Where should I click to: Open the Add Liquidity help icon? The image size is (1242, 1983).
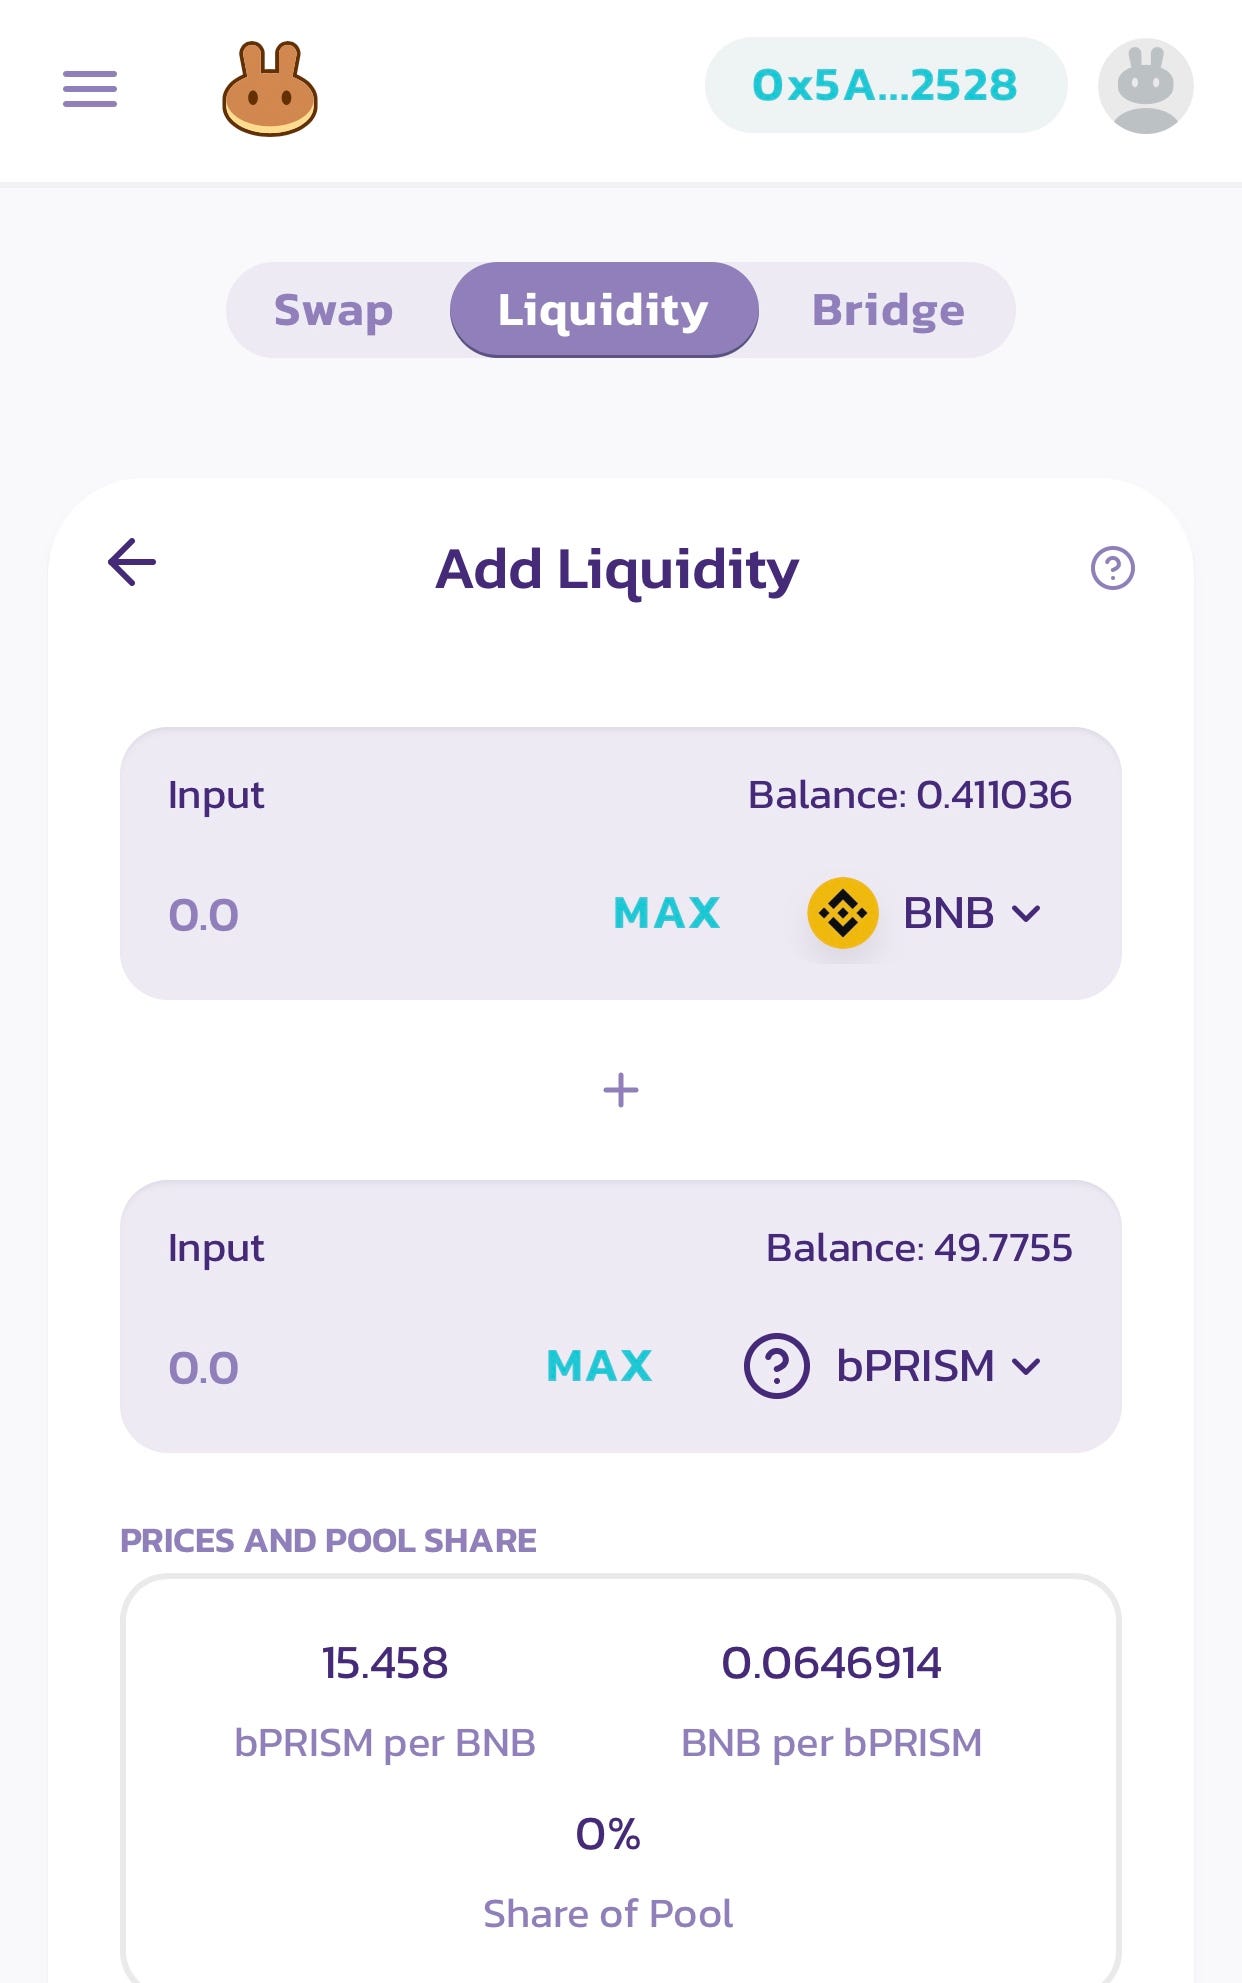(x=1112, y=568)
